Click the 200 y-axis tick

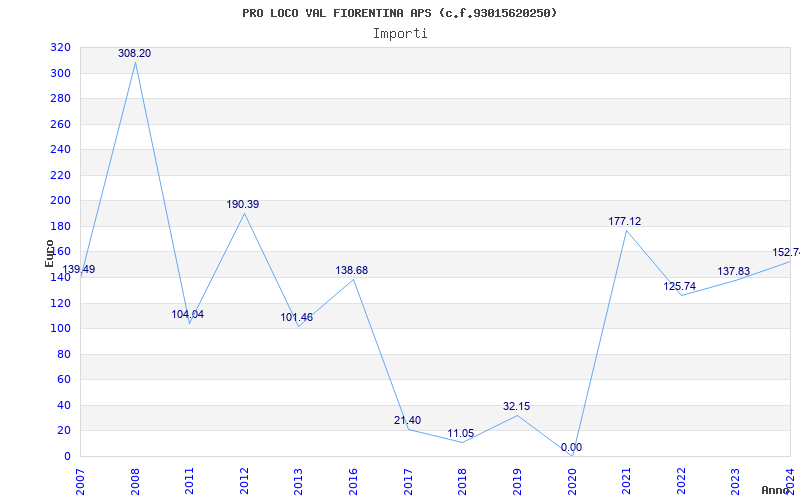(x=60, y=201)
